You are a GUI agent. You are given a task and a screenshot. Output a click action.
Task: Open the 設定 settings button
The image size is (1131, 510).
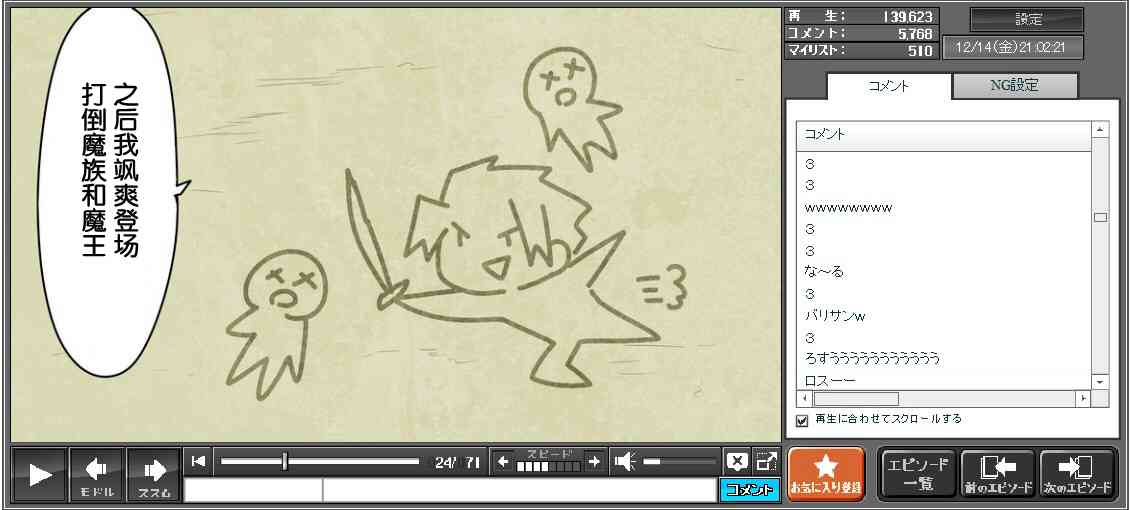tap(1027, 19)
